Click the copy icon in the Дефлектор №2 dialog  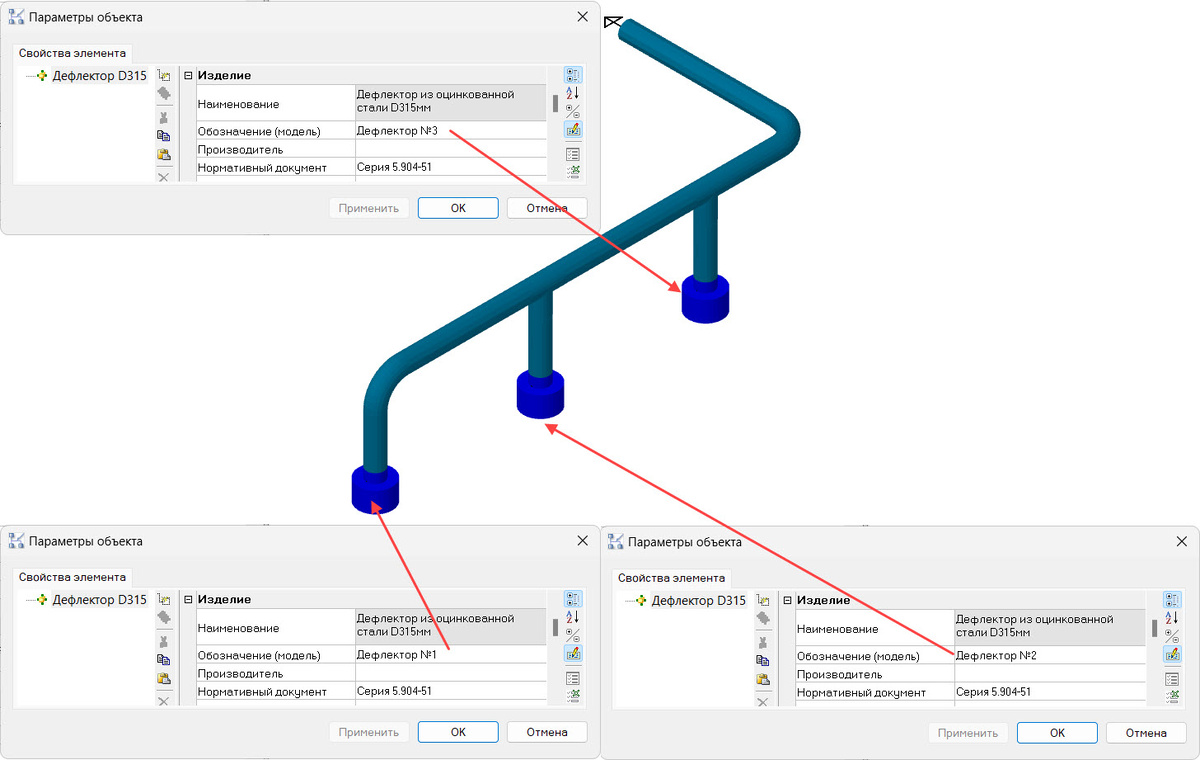click(x=763, y=661)
